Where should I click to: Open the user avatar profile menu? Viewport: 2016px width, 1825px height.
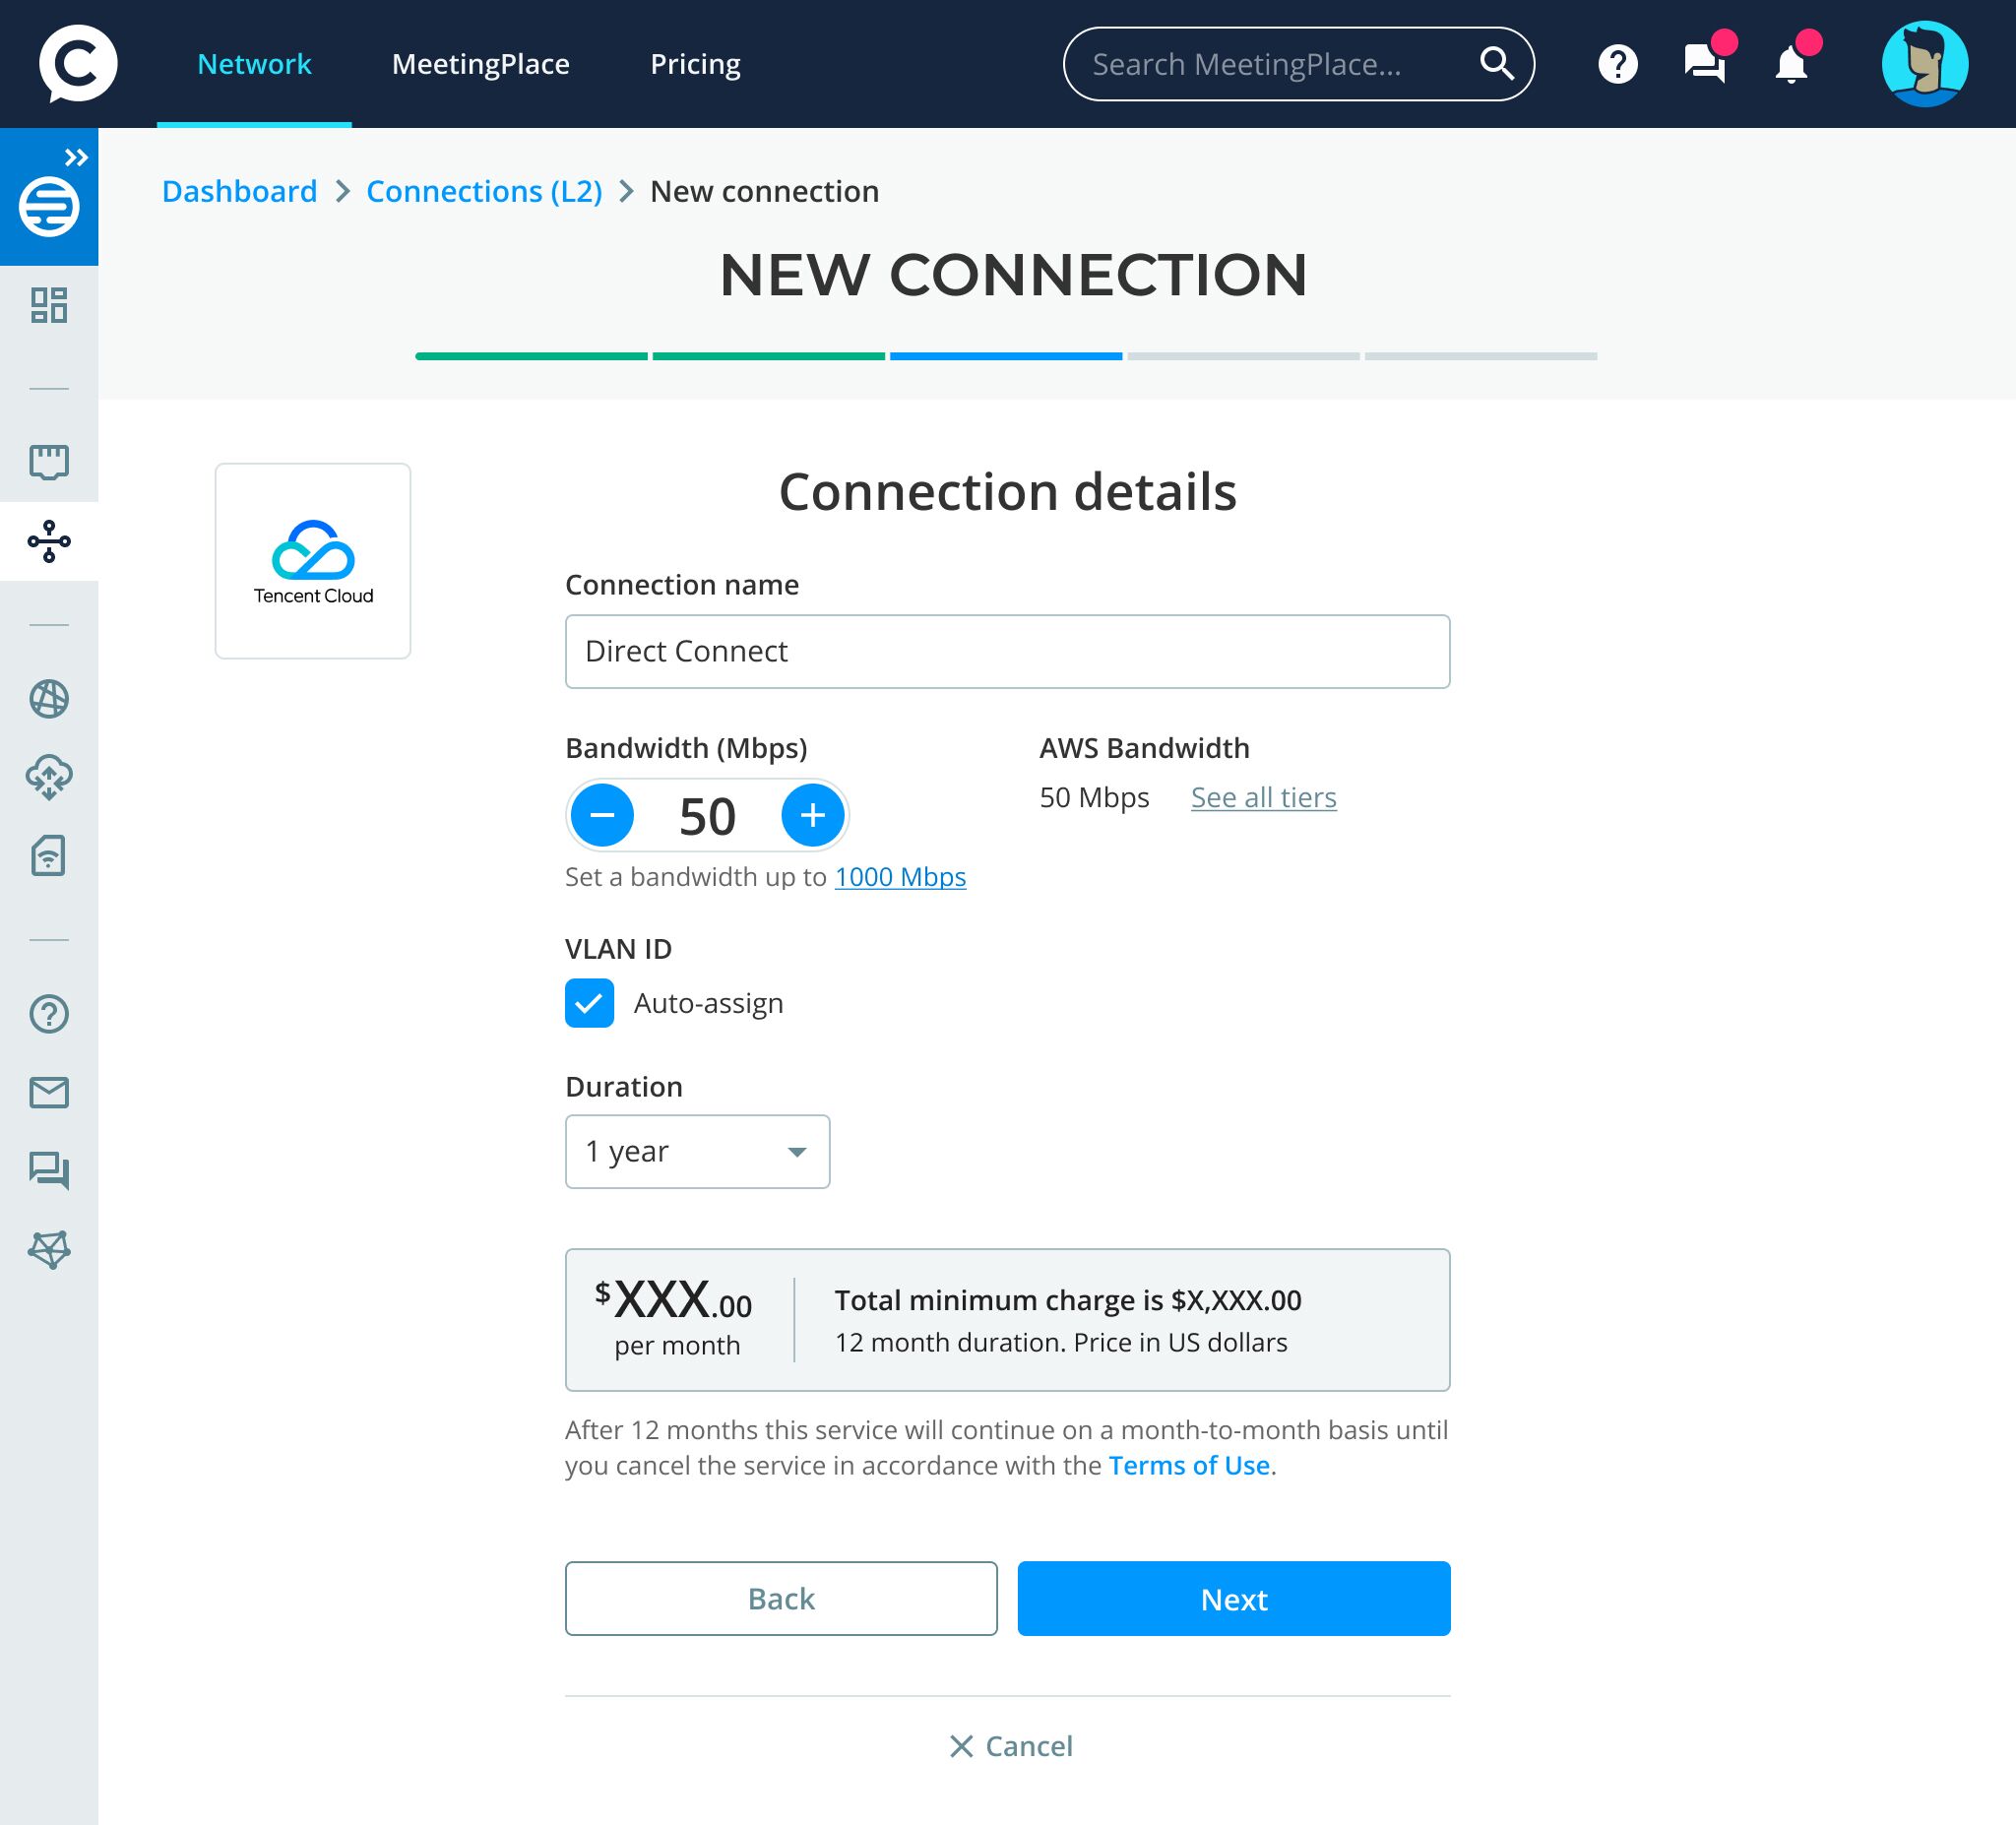(1924, 64)
